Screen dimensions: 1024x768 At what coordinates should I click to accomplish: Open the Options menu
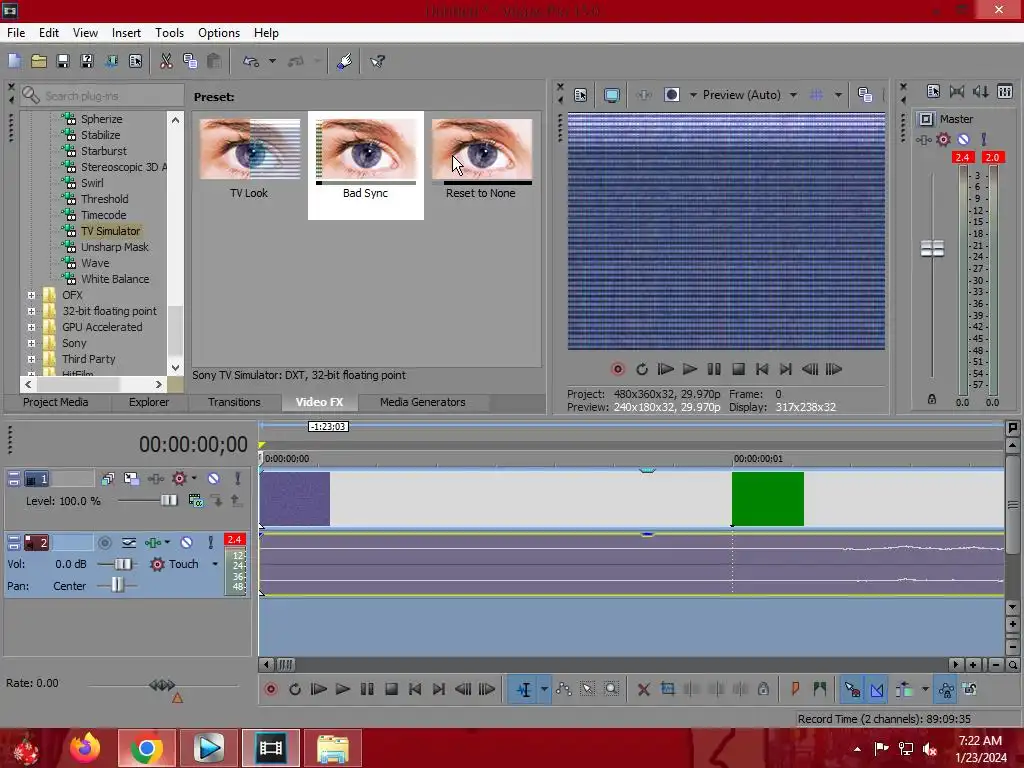(x=219, y=33)
